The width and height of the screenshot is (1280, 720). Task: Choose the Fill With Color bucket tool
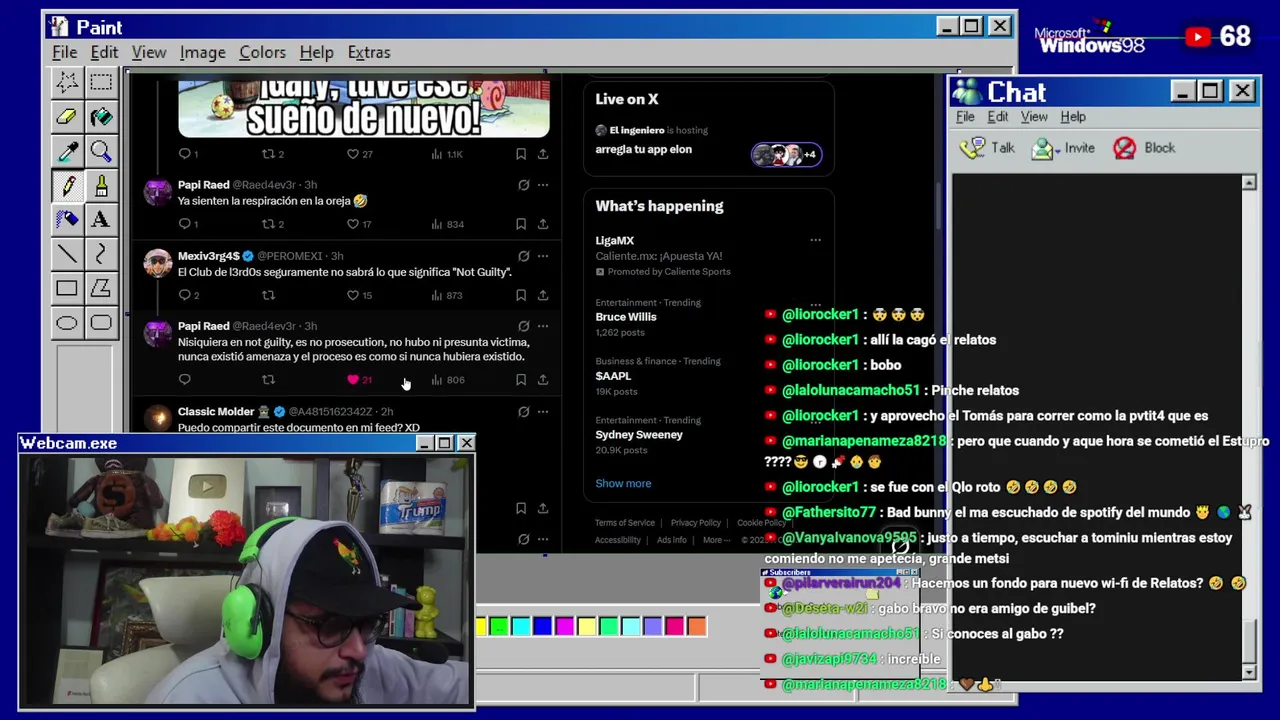click(x=101, y=117)
